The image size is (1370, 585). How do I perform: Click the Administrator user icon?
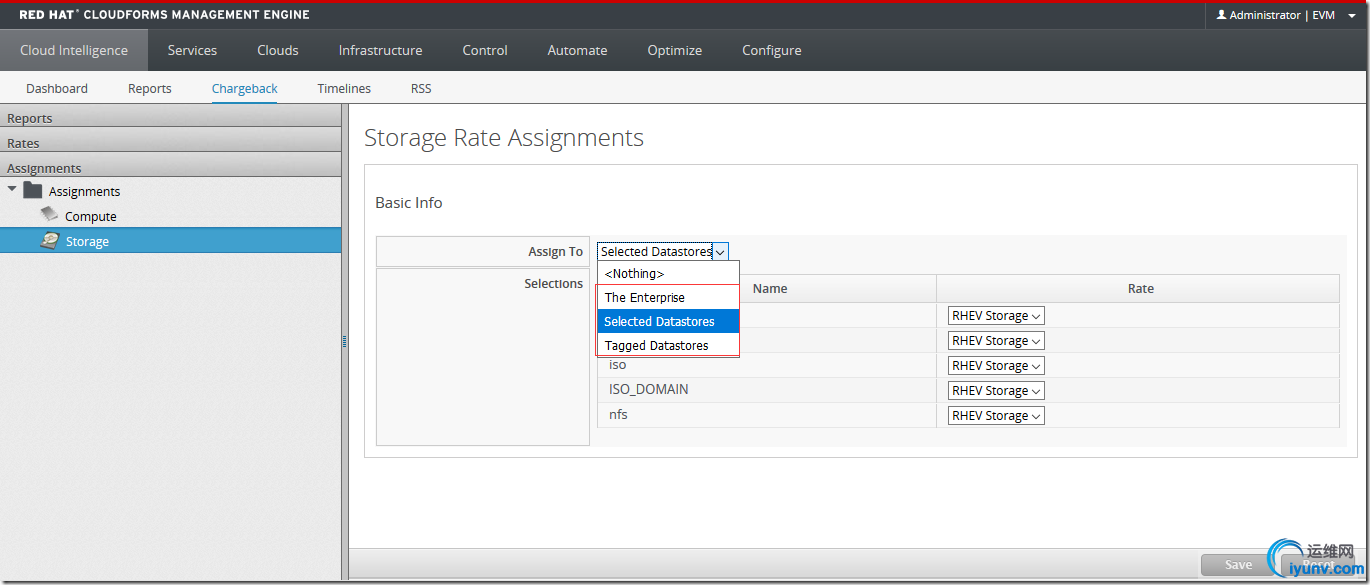point(1221,15)
